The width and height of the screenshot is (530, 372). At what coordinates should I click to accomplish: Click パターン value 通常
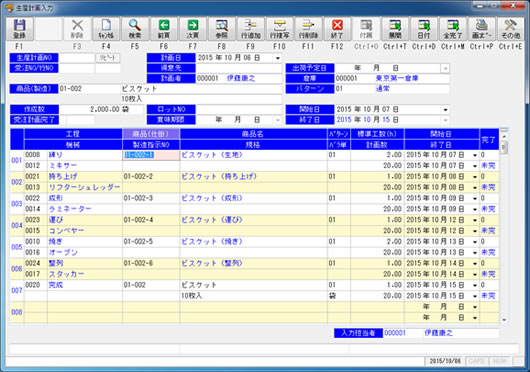tap(383, 89)
